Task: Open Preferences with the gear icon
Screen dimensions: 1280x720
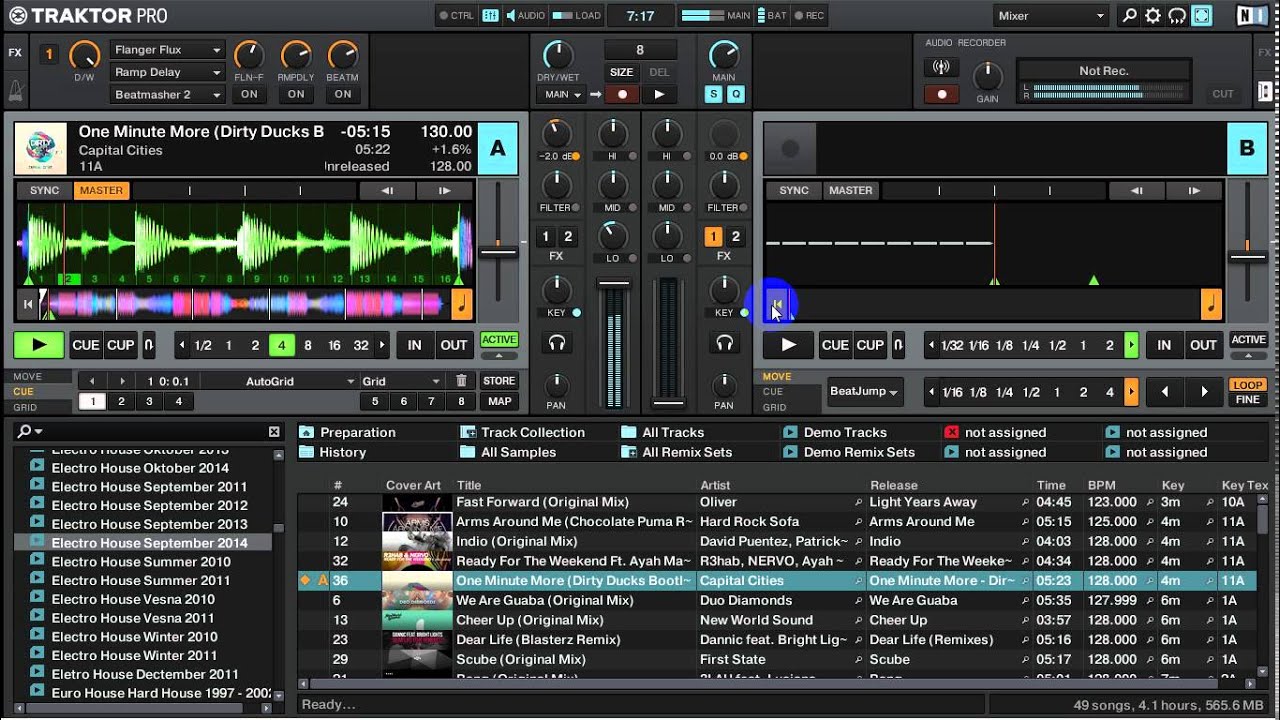Action: click(1153, 15)
